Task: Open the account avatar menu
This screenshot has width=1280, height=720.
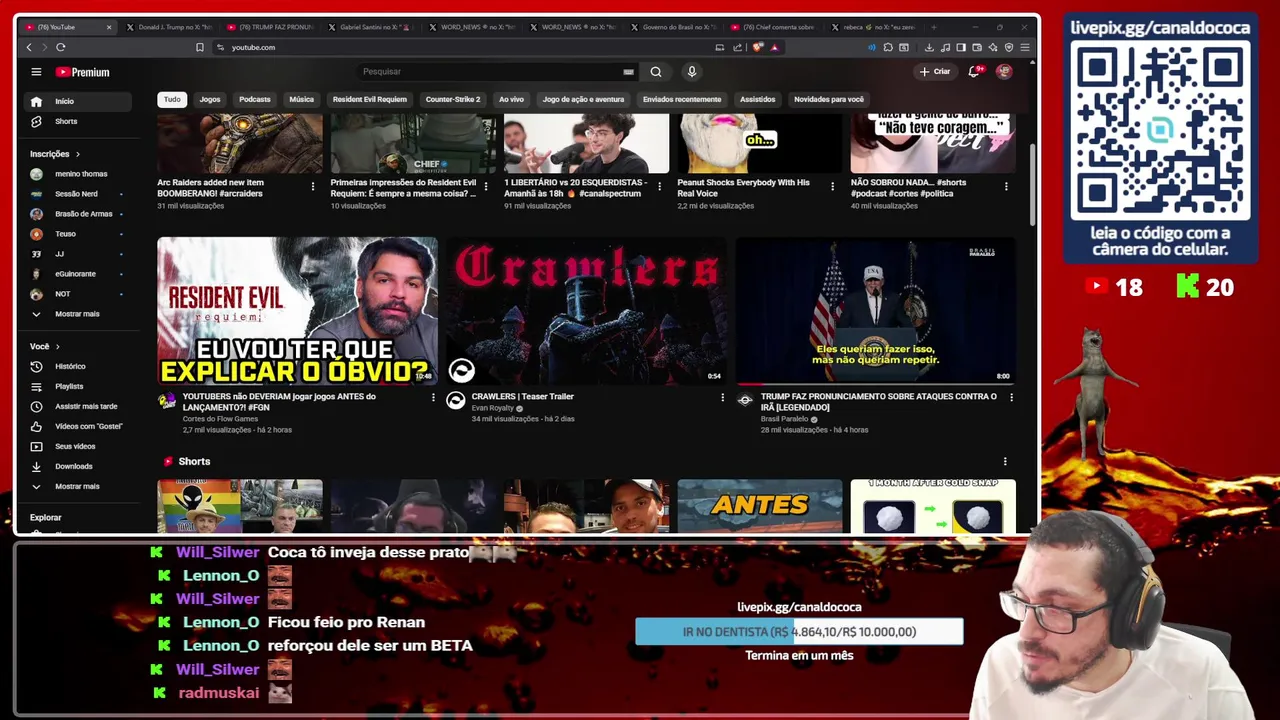Action: (1004, 72)
